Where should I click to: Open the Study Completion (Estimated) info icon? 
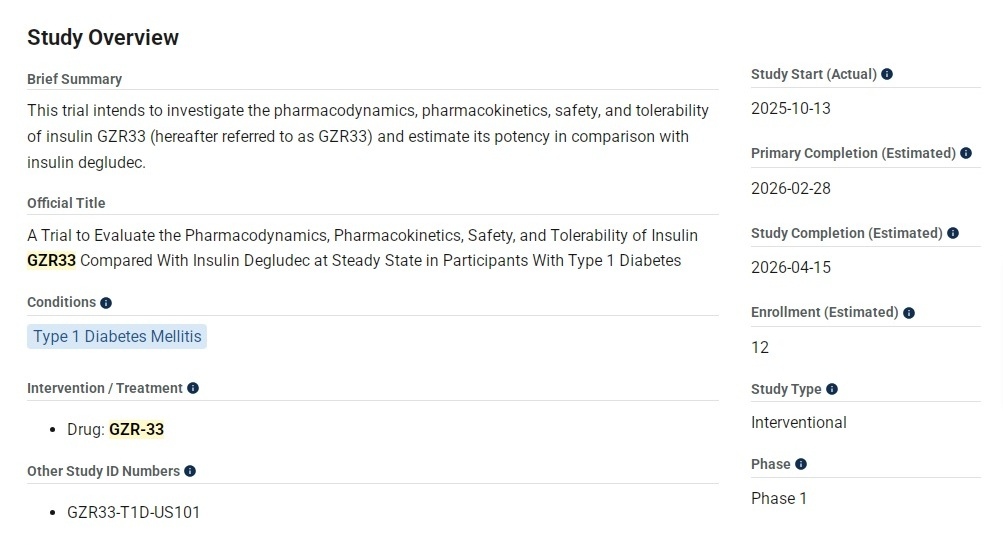click(x=953, y=233)
